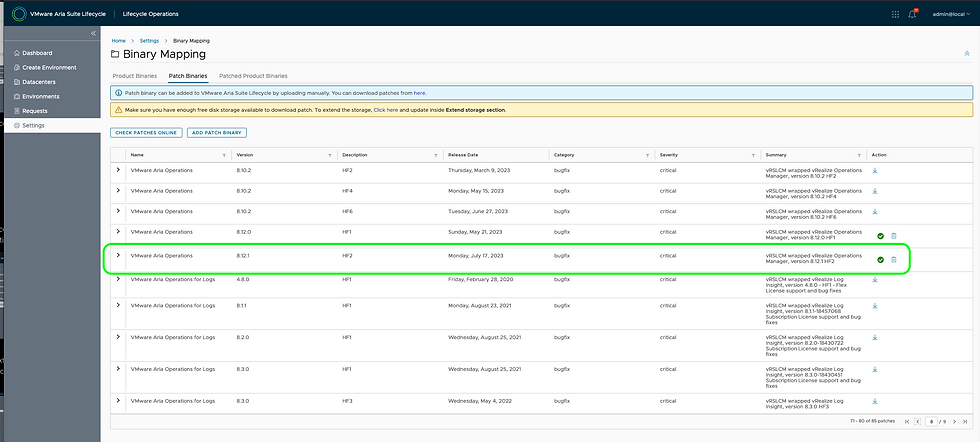Download the Operations for Logs 4.8.0 patch
Viewport: 980px width, 442px height.
point(875,279)
